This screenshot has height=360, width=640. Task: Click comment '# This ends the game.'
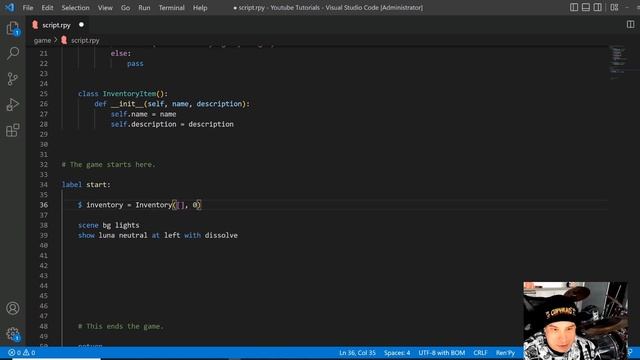click(x=121, y=327)
